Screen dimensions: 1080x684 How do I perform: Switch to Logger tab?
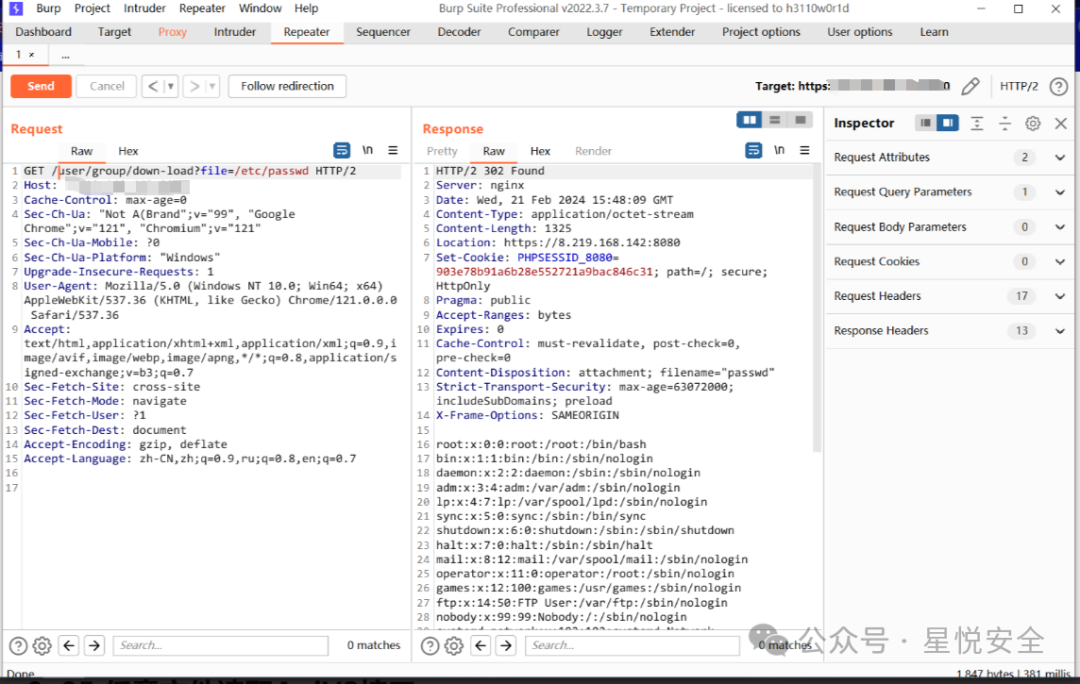tap(604, 32)
